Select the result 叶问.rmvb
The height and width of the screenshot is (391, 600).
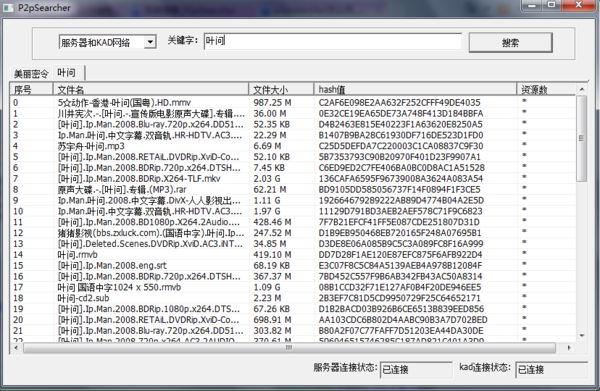coord(293,254)
